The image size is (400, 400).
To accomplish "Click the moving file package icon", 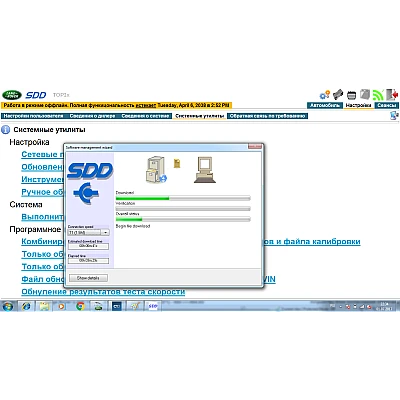I will (177, 163).
